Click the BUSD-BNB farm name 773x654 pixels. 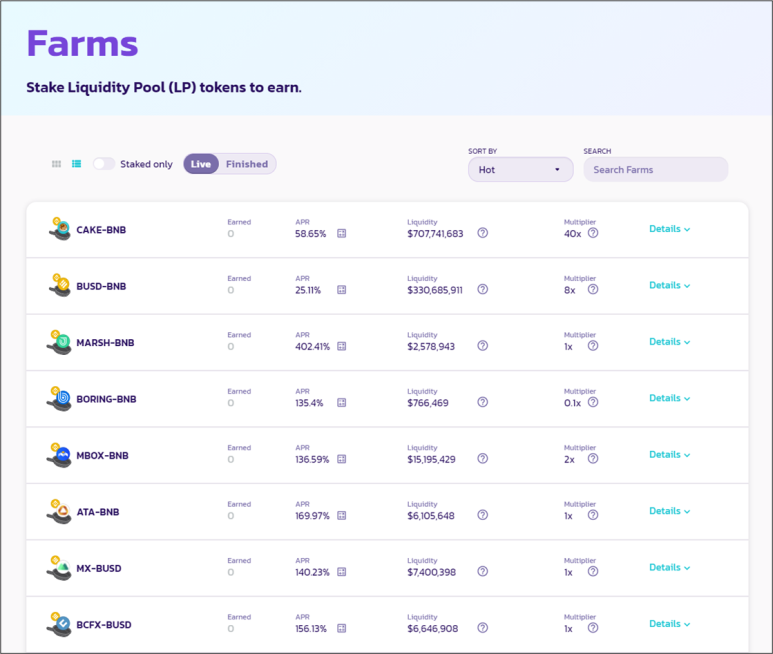tap(101, 286)
